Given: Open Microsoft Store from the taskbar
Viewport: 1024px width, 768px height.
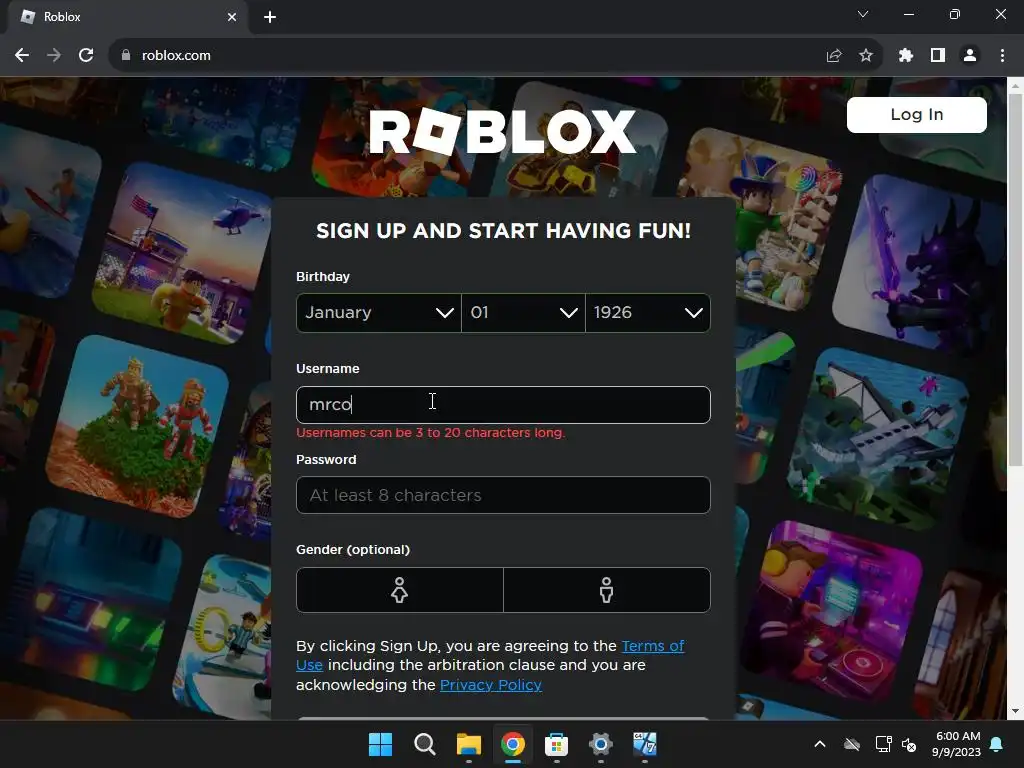Looking at the screenshot, I should click(556, 744).
